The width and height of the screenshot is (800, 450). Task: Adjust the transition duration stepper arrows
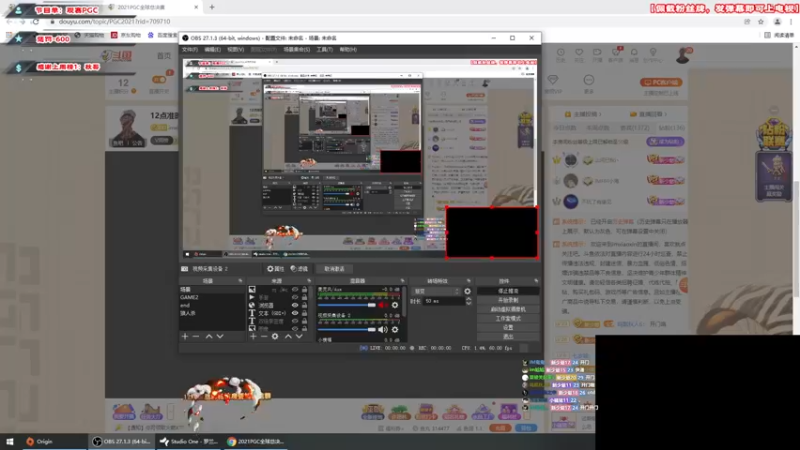pos(468,301)
